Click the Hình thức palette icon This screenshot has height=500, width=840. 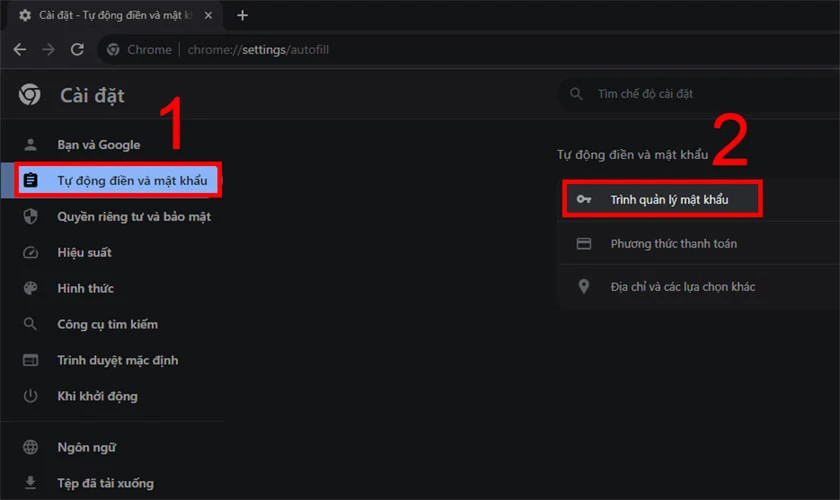30,289
